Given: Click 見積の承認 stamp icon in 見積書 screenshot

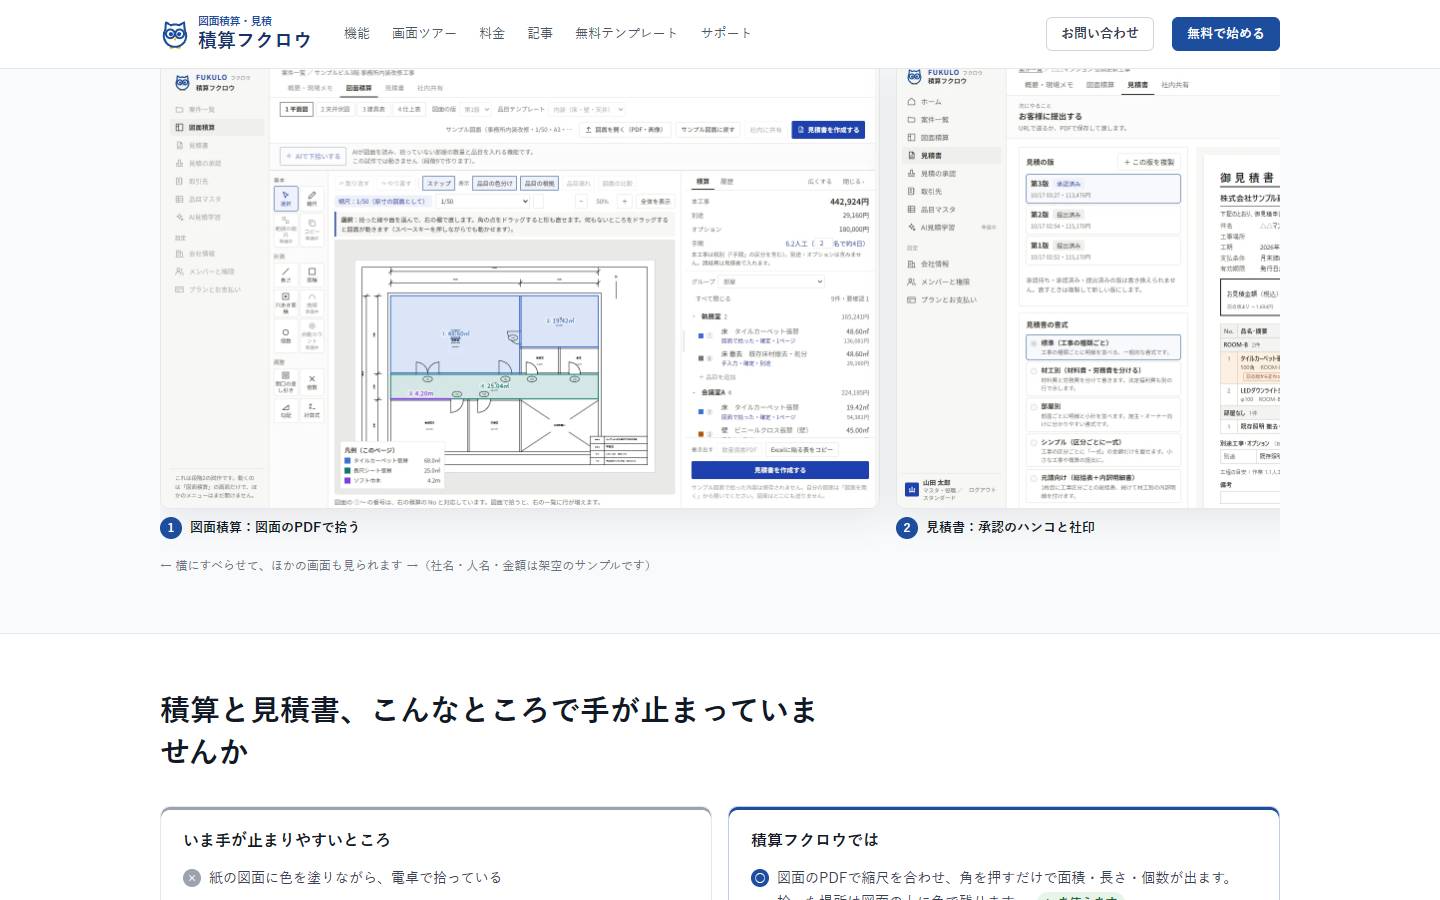Looking at the screenshot, I should tap(912, 174).
